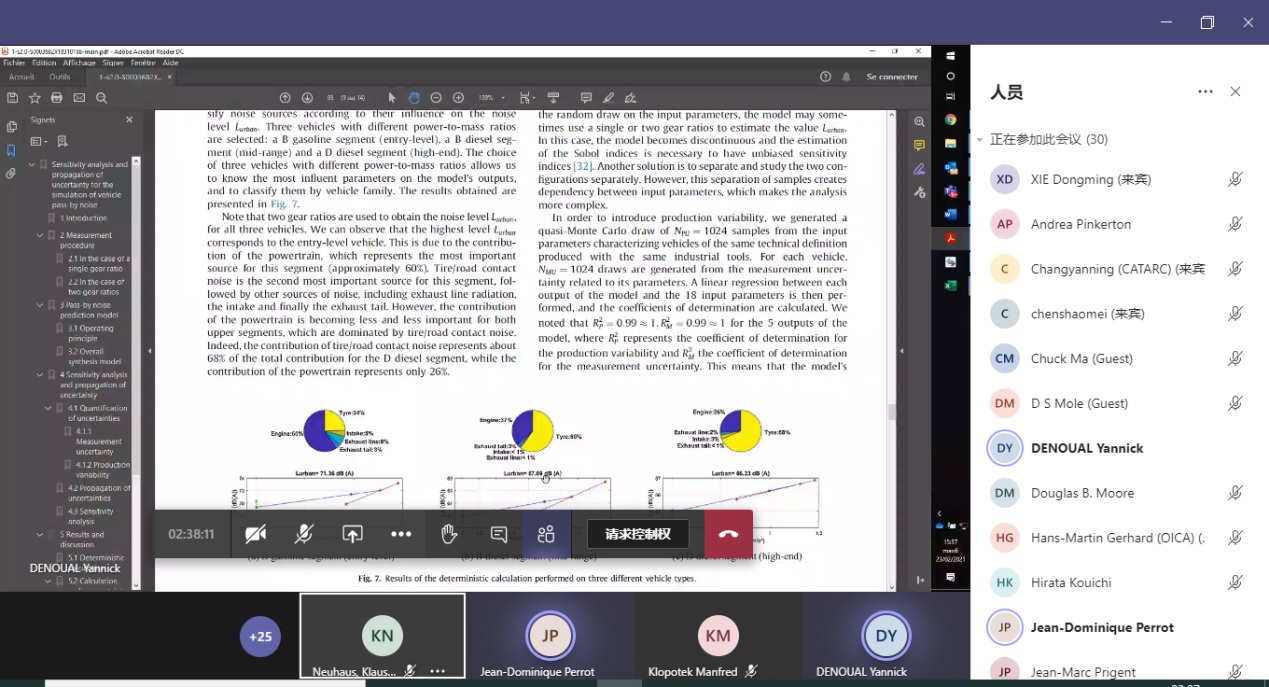The width and height of the screenshot is (1269, 687).
Task: Toggle the participants panel button
Action: pos(546,534)
